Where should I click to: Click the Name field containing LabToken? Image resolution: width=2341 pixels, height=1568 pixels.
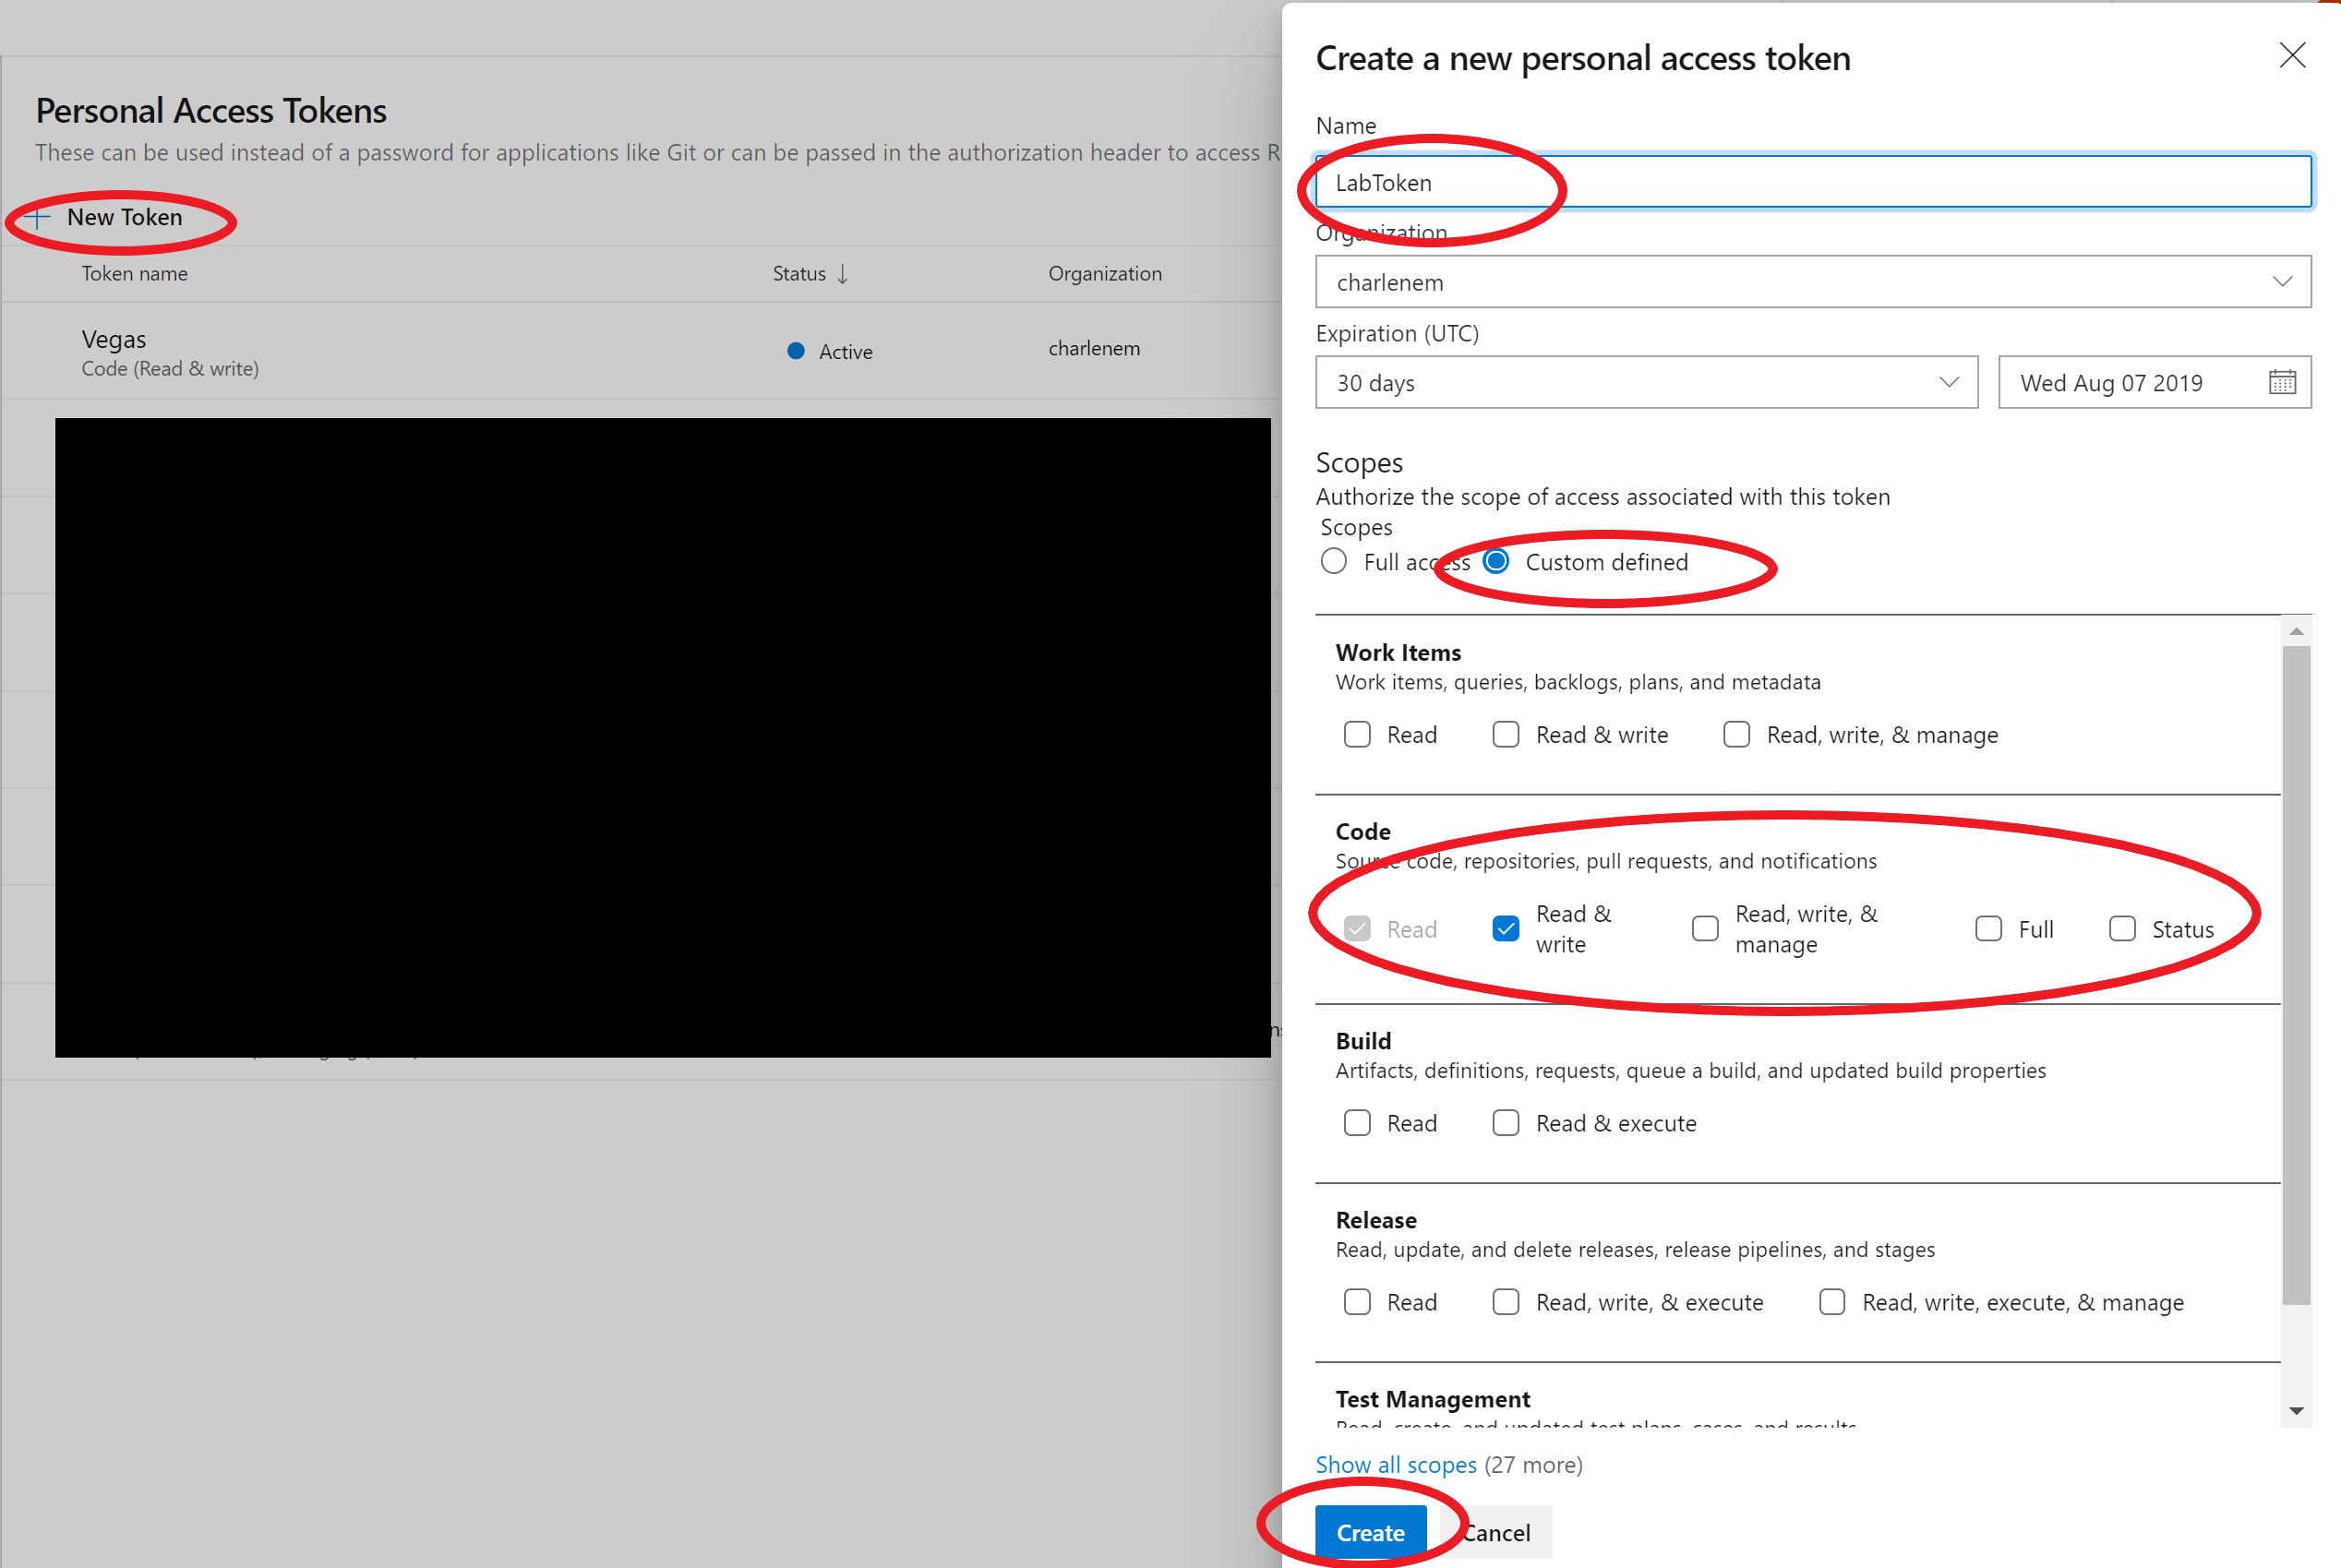pyautogui.click(x=1812, y=182)
